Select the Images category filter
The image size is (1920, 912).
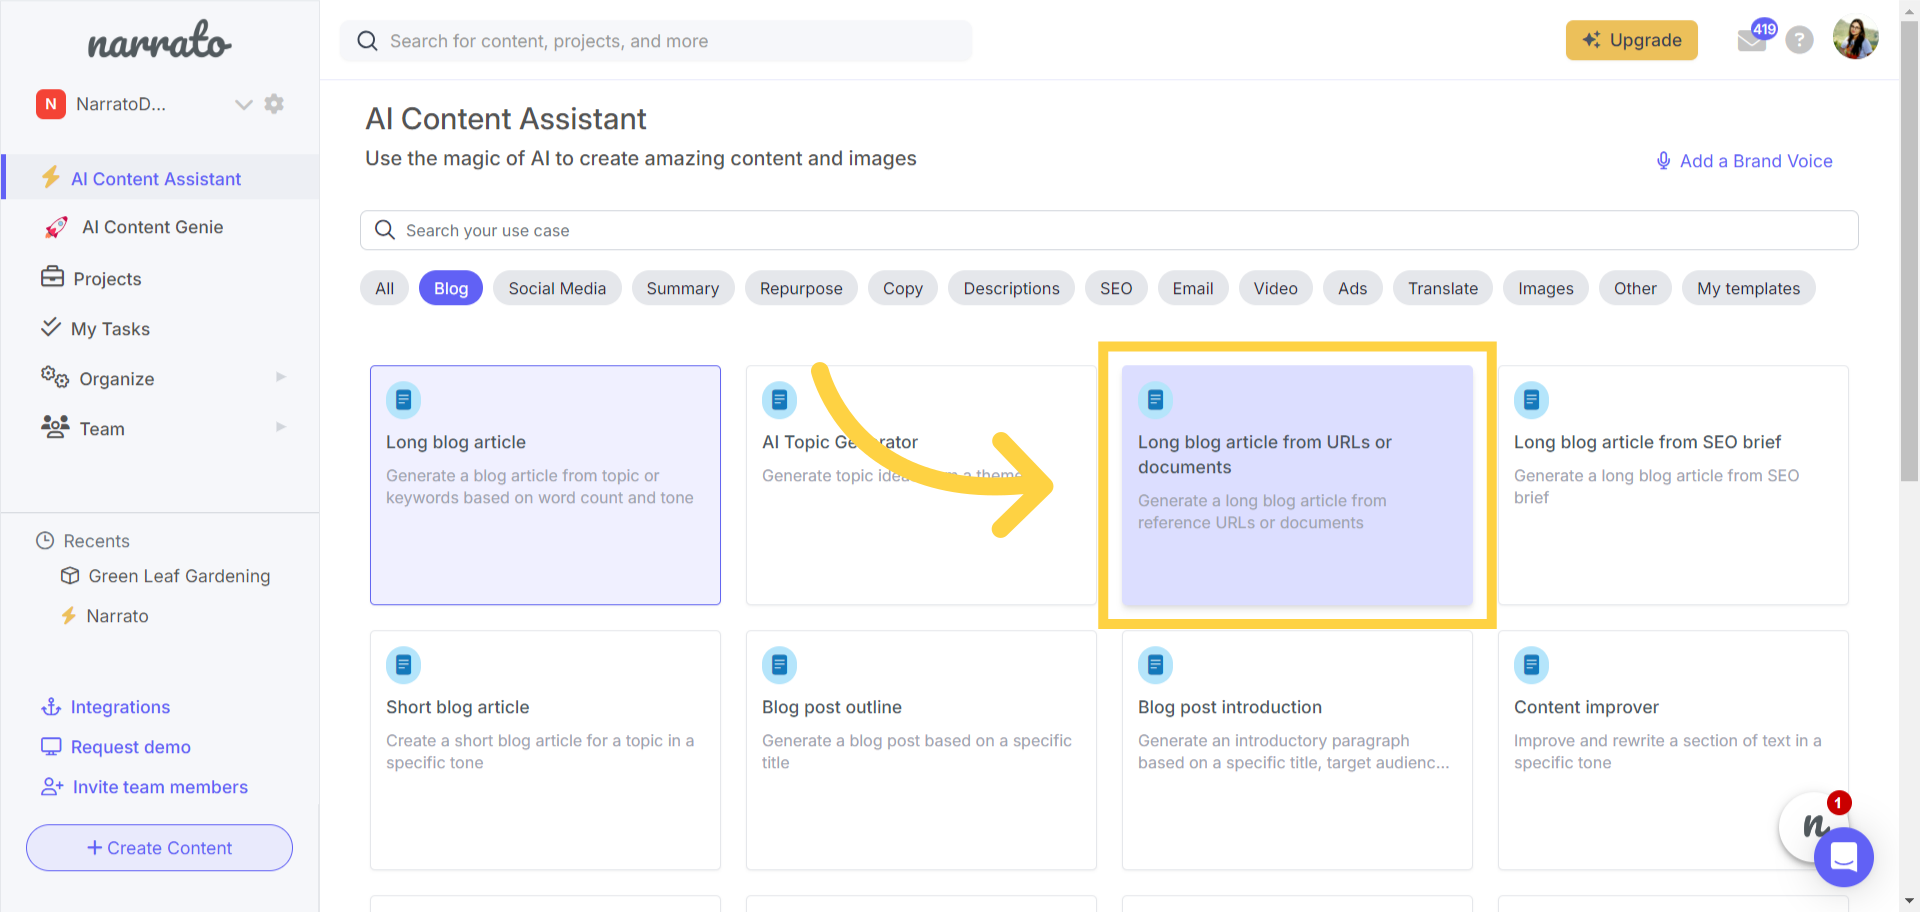[x=1546, y=288]
